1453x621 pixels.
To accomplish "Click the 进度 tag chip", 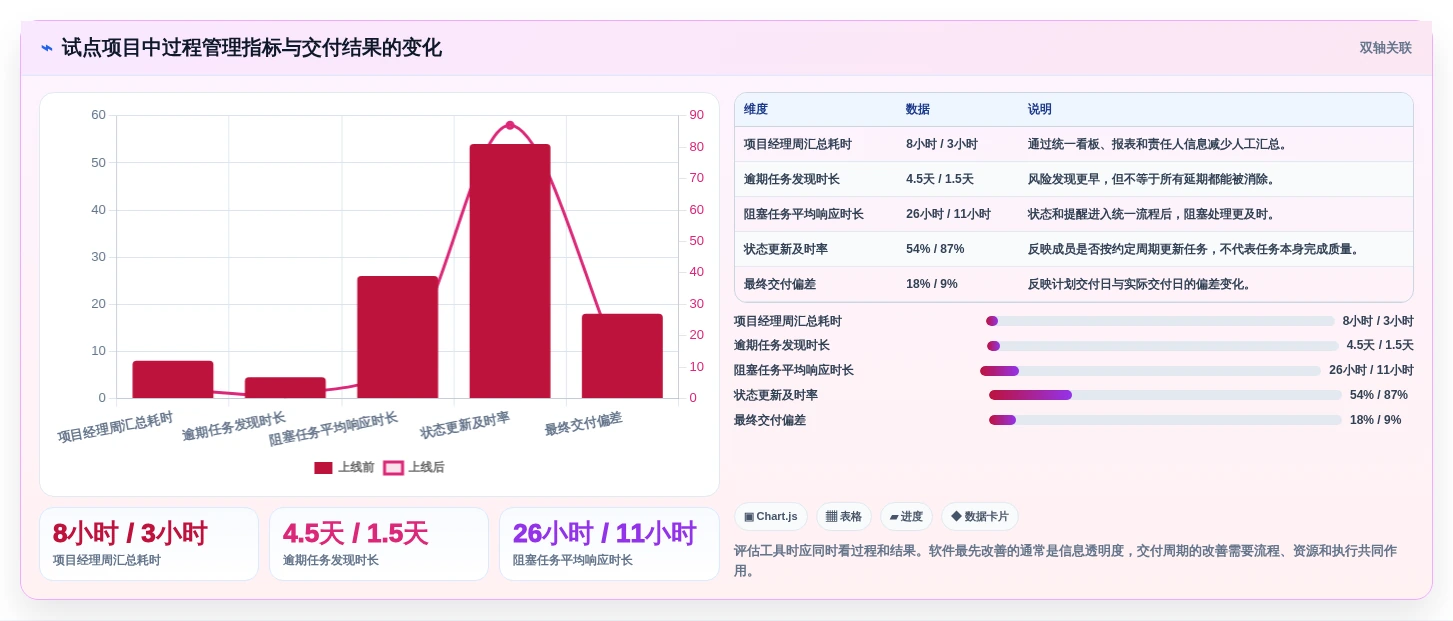I will [906, 516].
